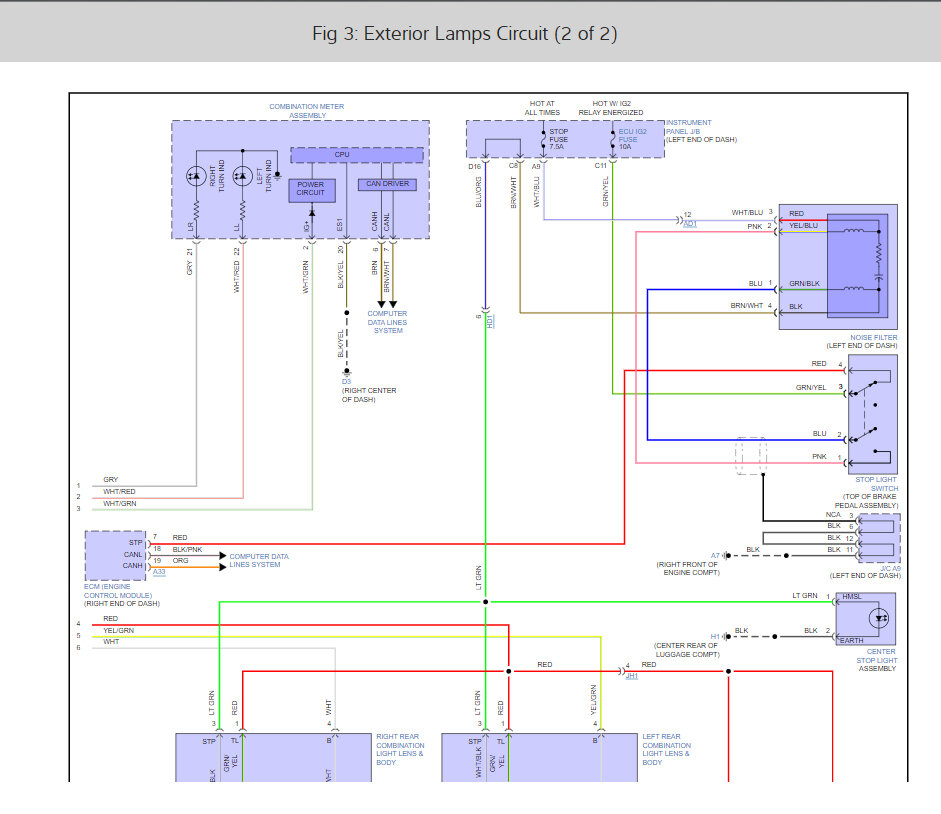Image resolution: width=941 pixels, height=814 pixels.
Task: Select the CAN DRIVER block
Action: (x=387, y=184)
